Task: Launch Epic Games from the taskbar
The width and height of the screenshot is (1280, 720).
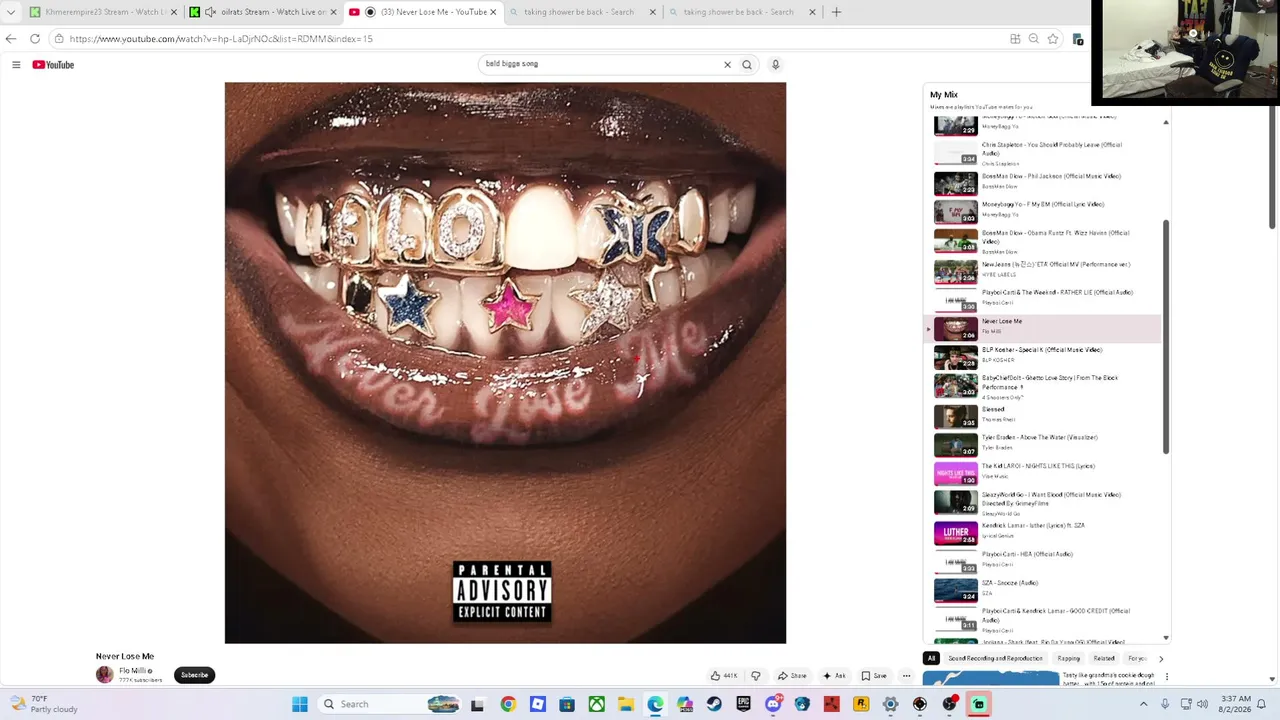Action: (743, 704)
